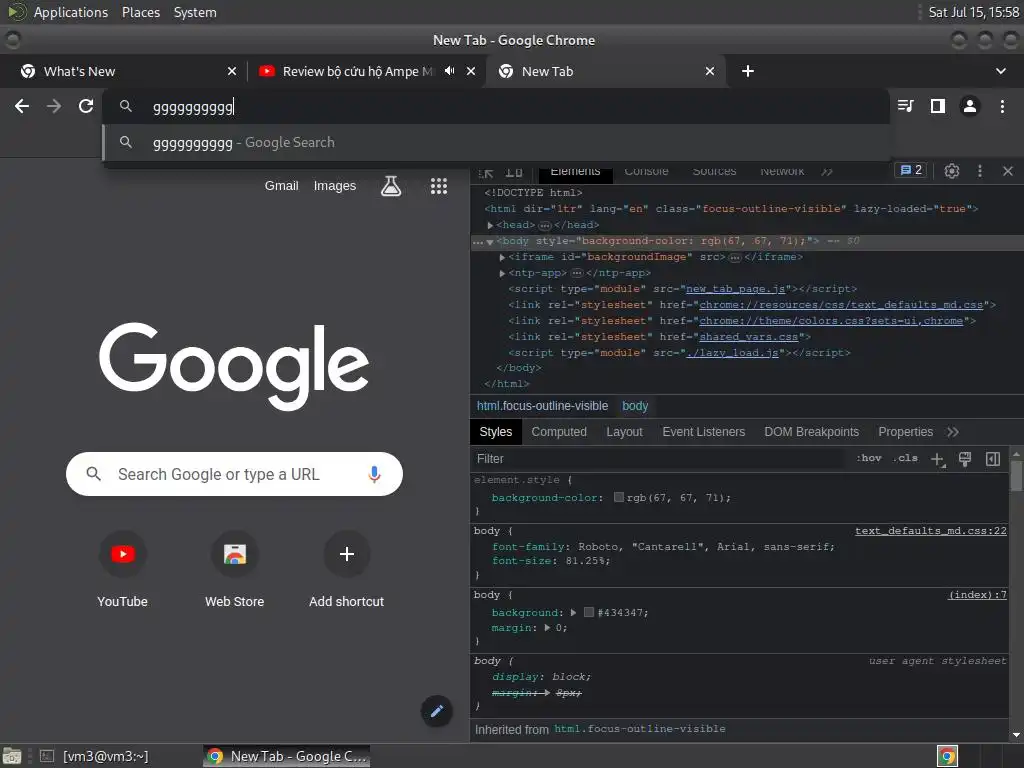
Task: Toggle the Chrome side panel icon
Action: point(938,106)
